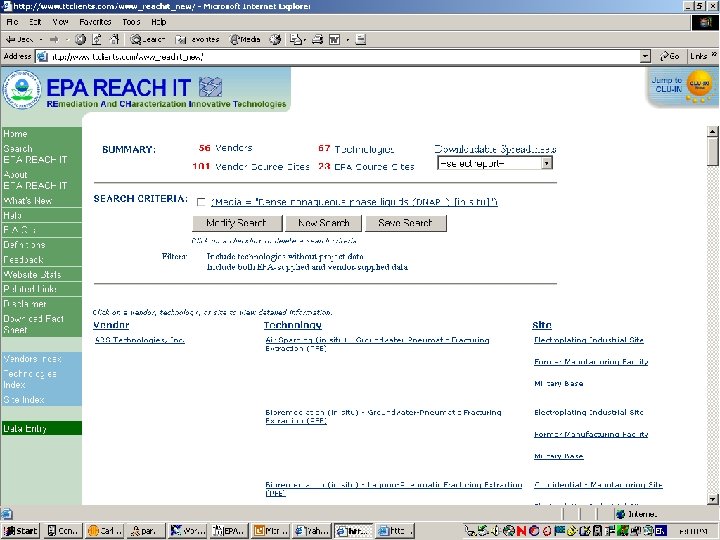Click the Windows Start button
This screenshot has width=720, height=540.
point(21,531)
